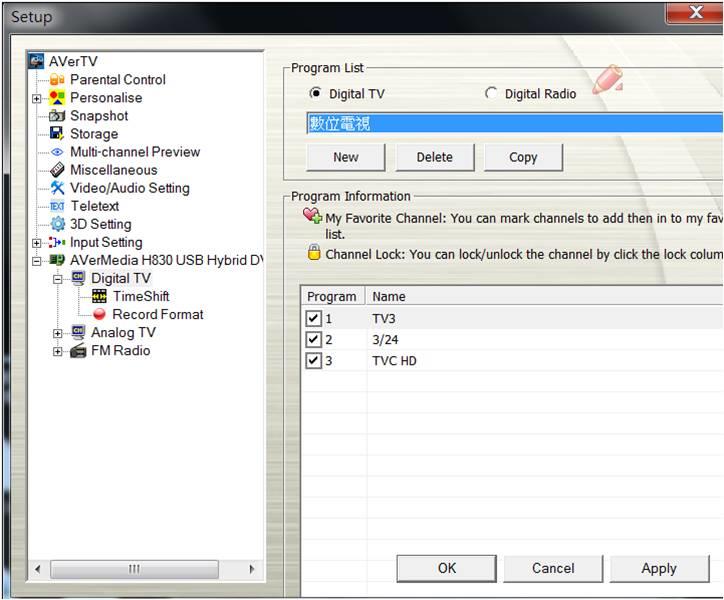The image size is (724, 600).
Task: Select Miscellaneous in the tree
Action: (x=114, y=170)
